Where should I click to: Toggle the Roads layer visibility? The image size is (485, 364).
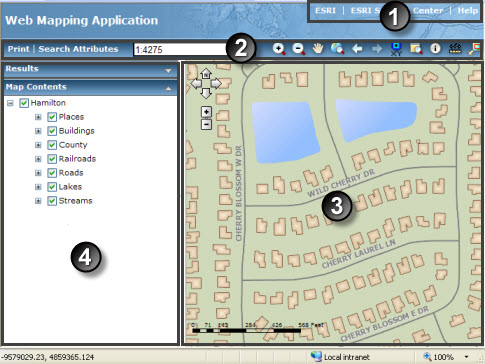(x=52, y=173)
